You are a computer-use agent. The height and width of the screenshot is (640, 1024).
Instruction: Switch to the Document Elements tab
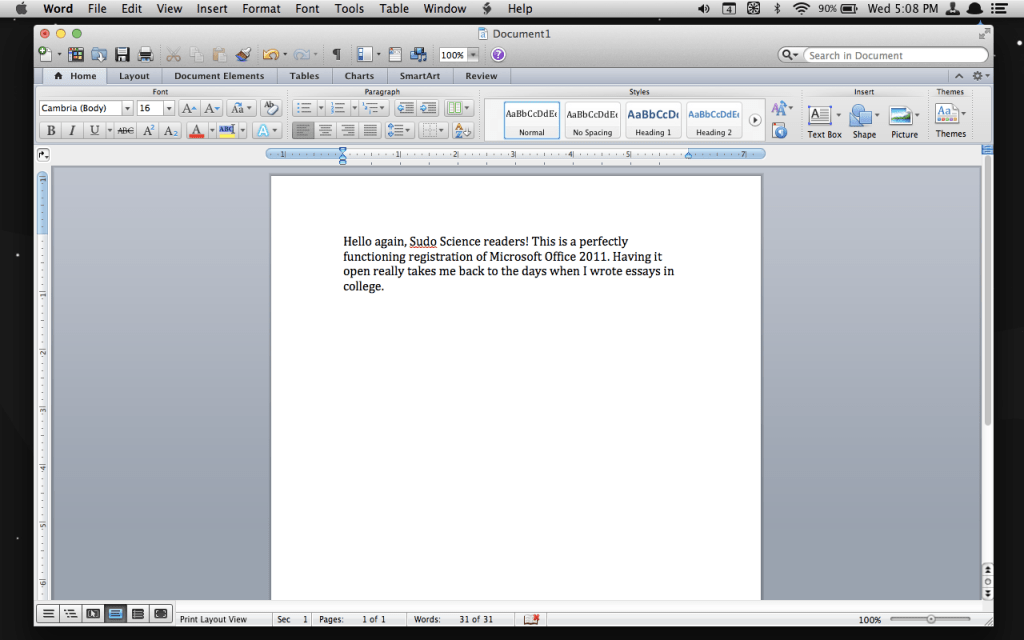[219, 76]
